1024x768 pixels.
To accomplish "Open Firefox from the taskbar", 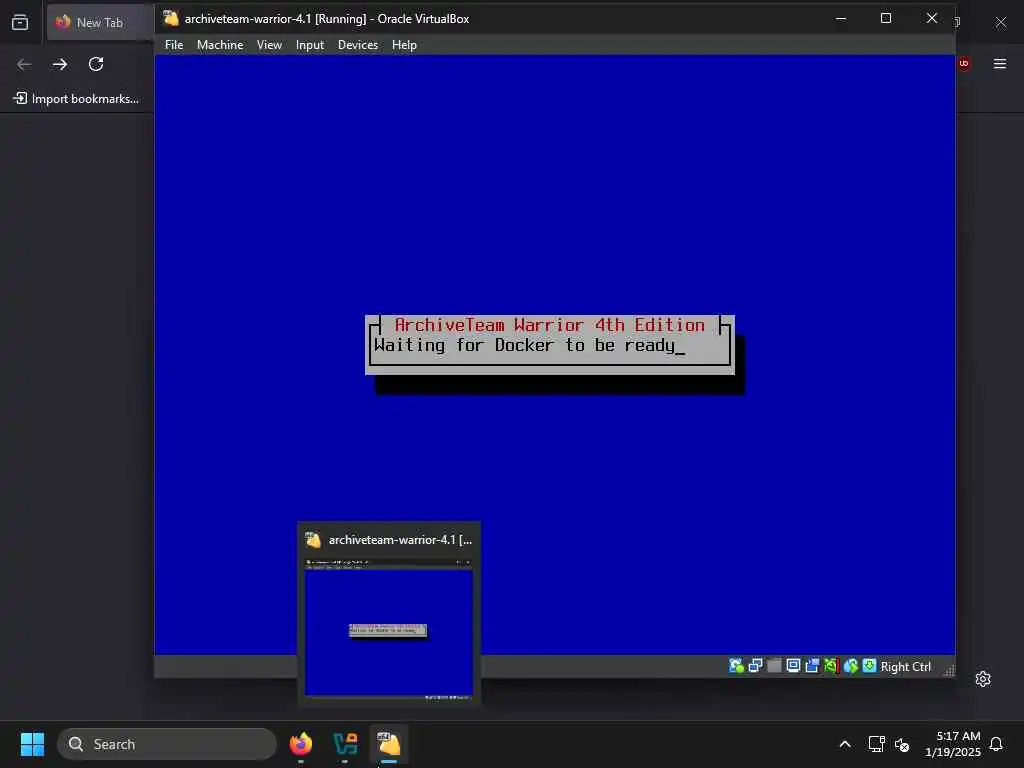I will pos(301,744).
